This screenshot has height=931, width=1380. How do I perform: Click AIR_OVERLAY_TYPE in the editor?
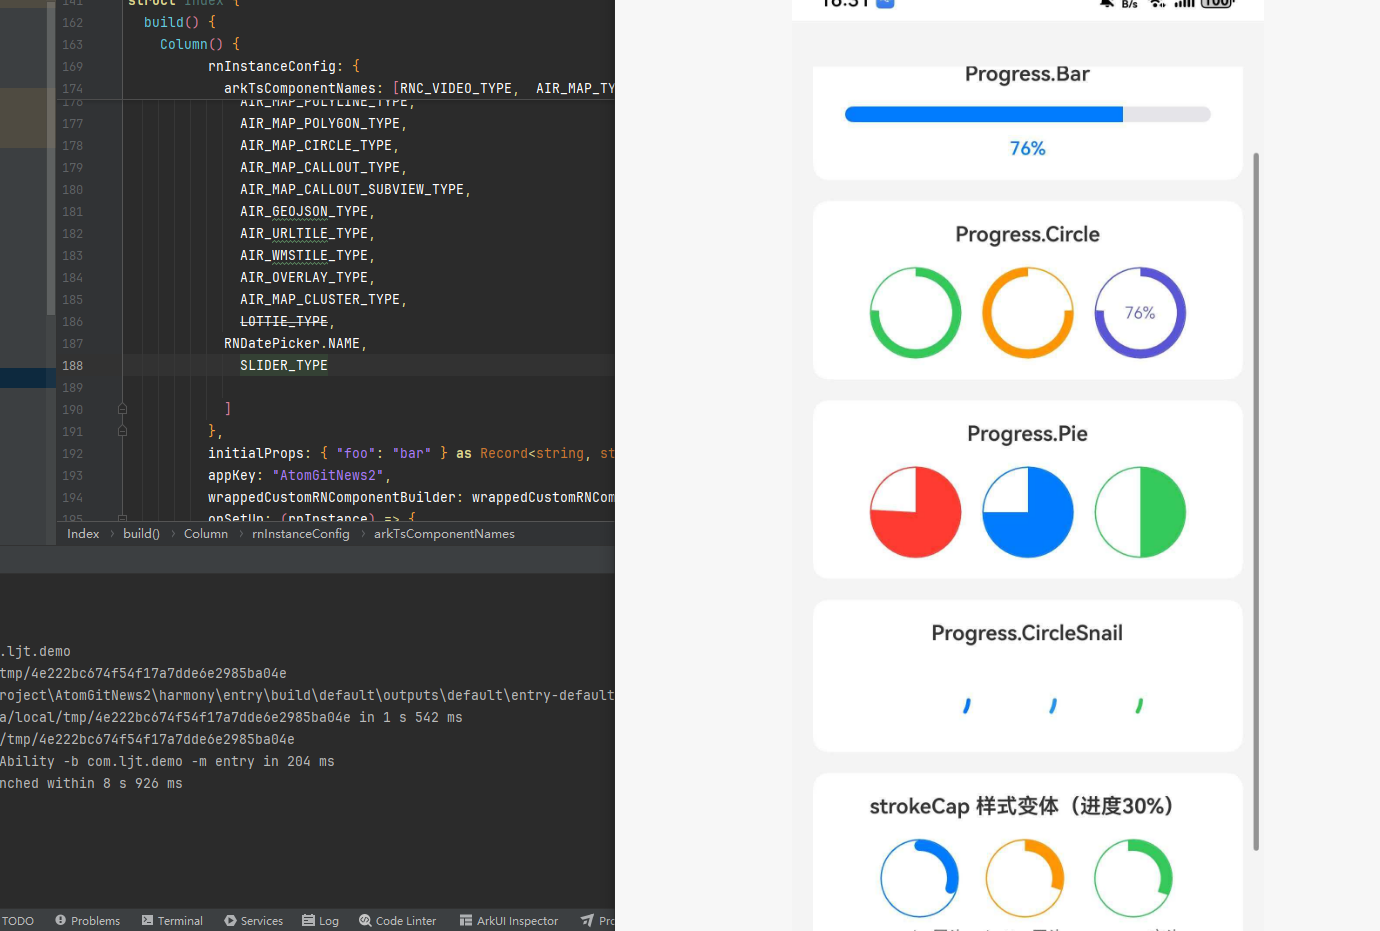[304, 277]
